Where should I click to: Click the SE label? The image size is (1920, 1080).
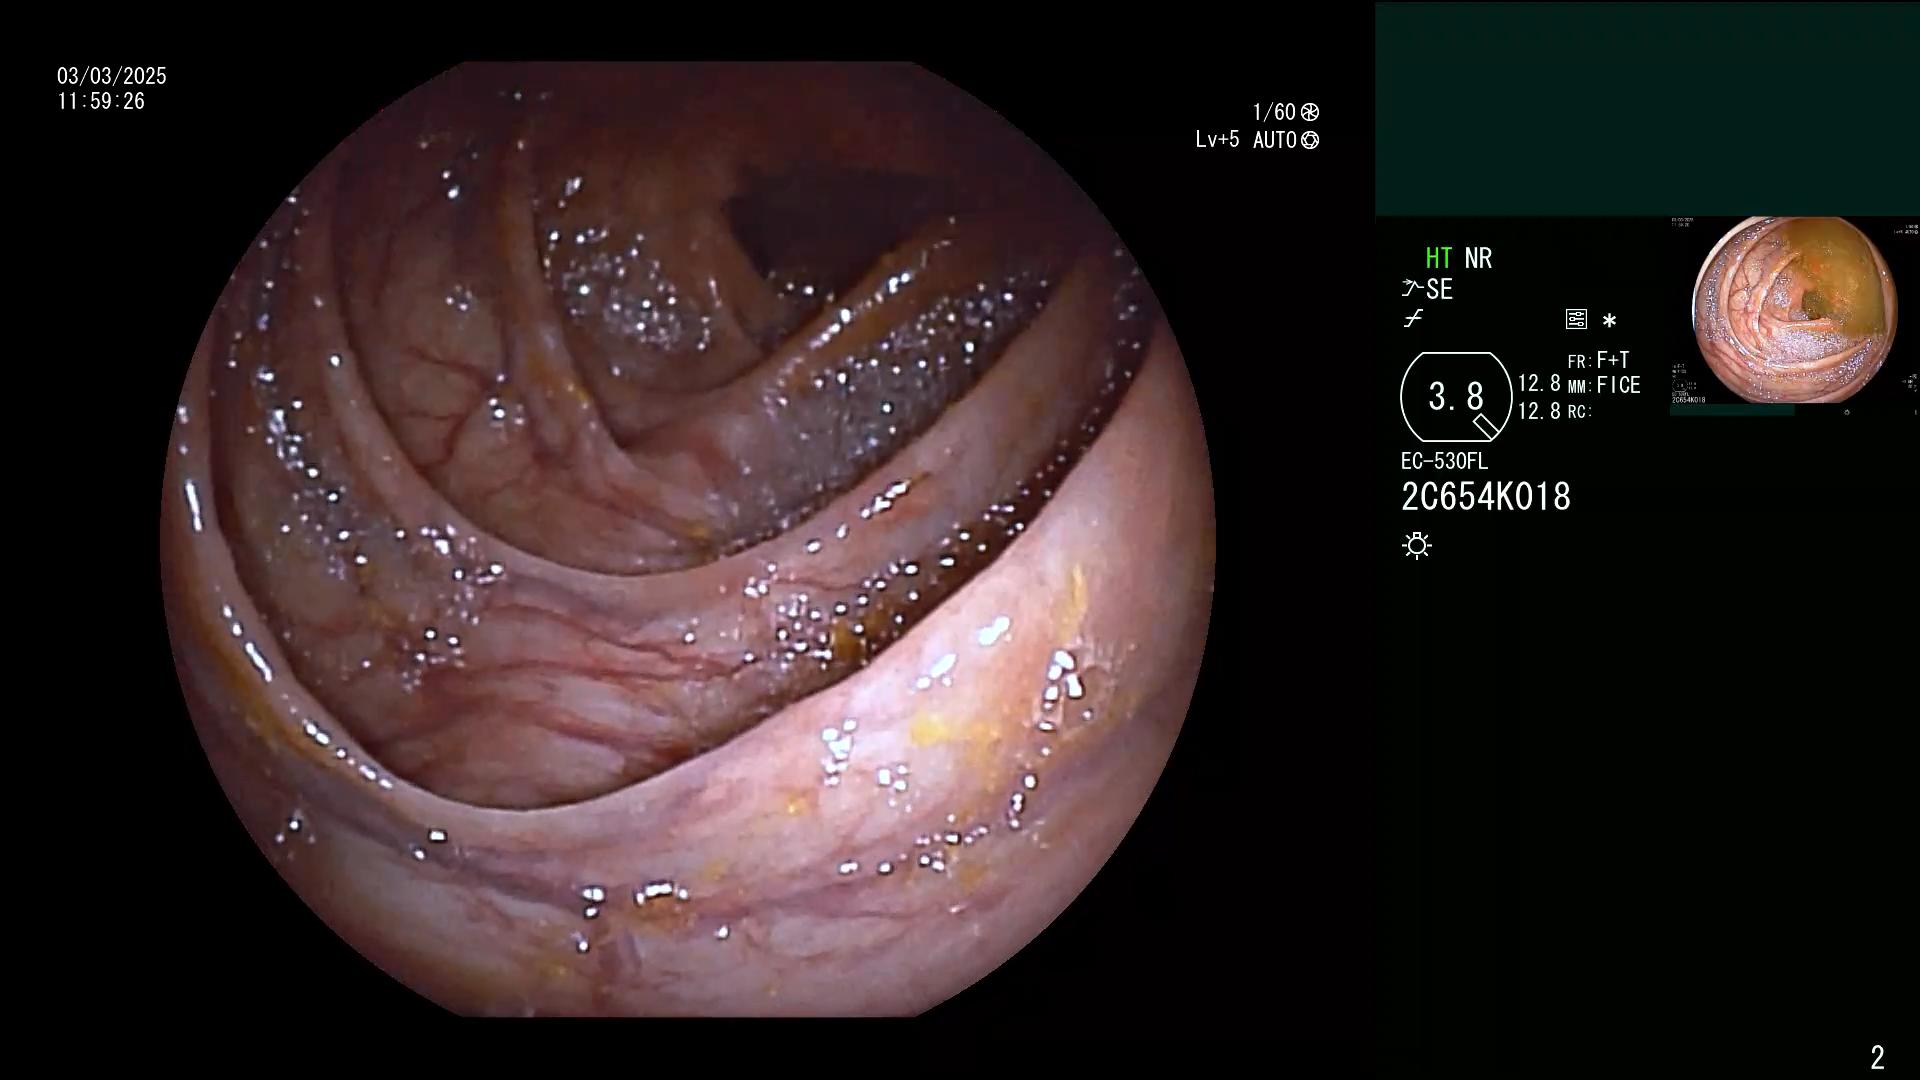point(1439,290)
